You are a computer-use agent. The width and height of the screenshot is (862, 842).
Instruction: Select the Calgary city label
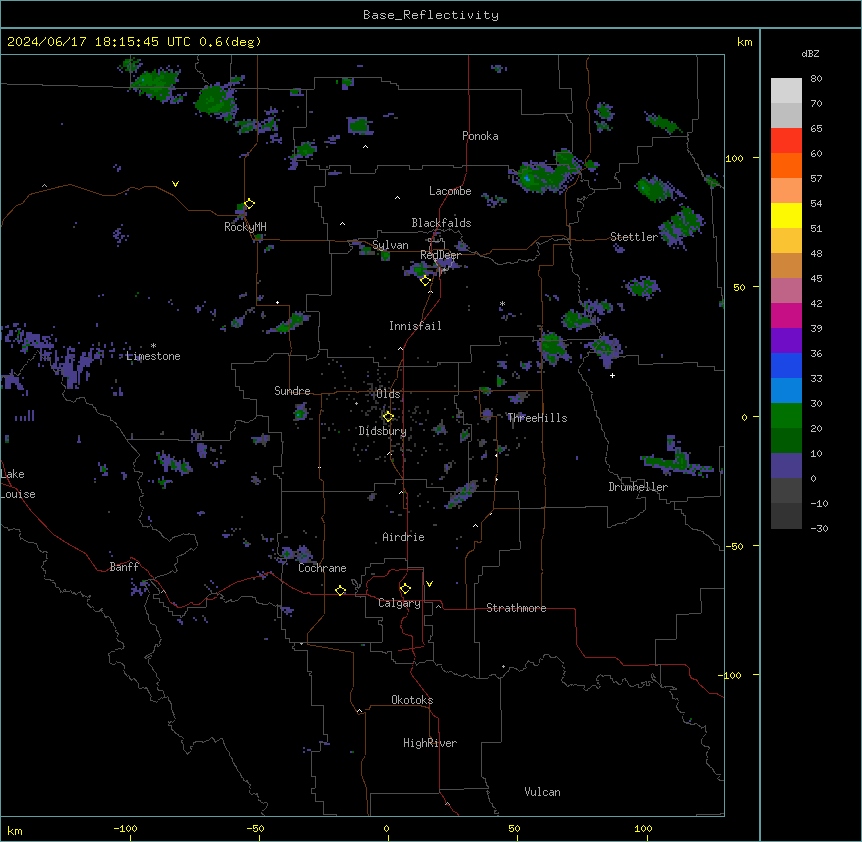400,603
